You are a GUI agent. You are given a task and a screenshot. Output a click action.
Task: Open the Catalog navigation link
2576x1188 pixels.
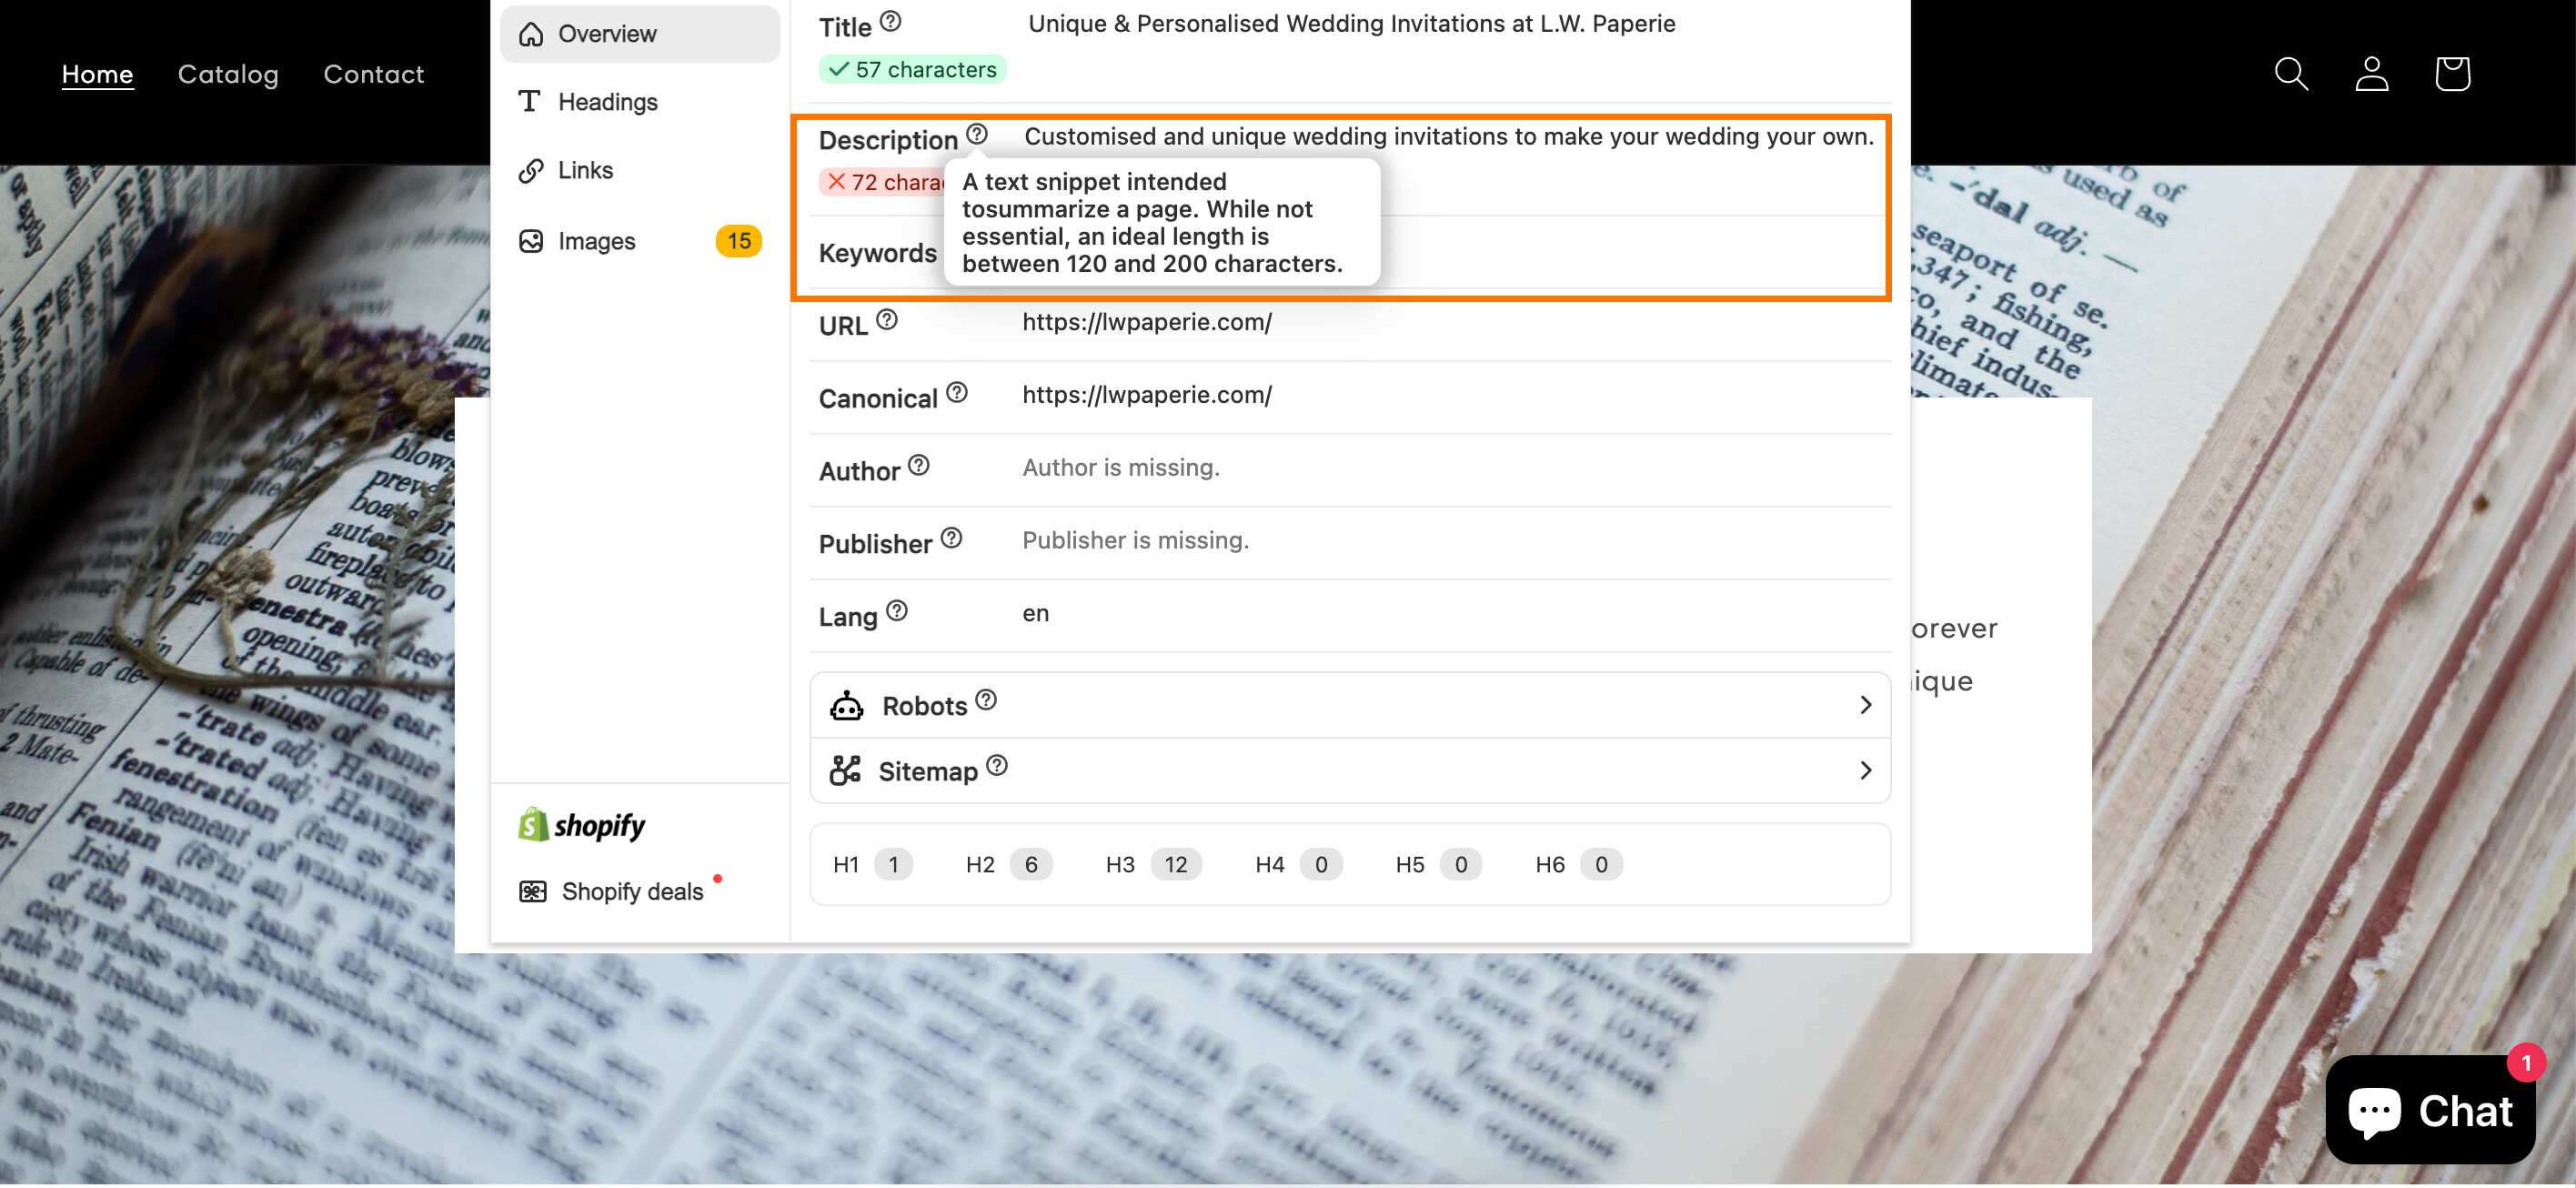tap(228, 74)
